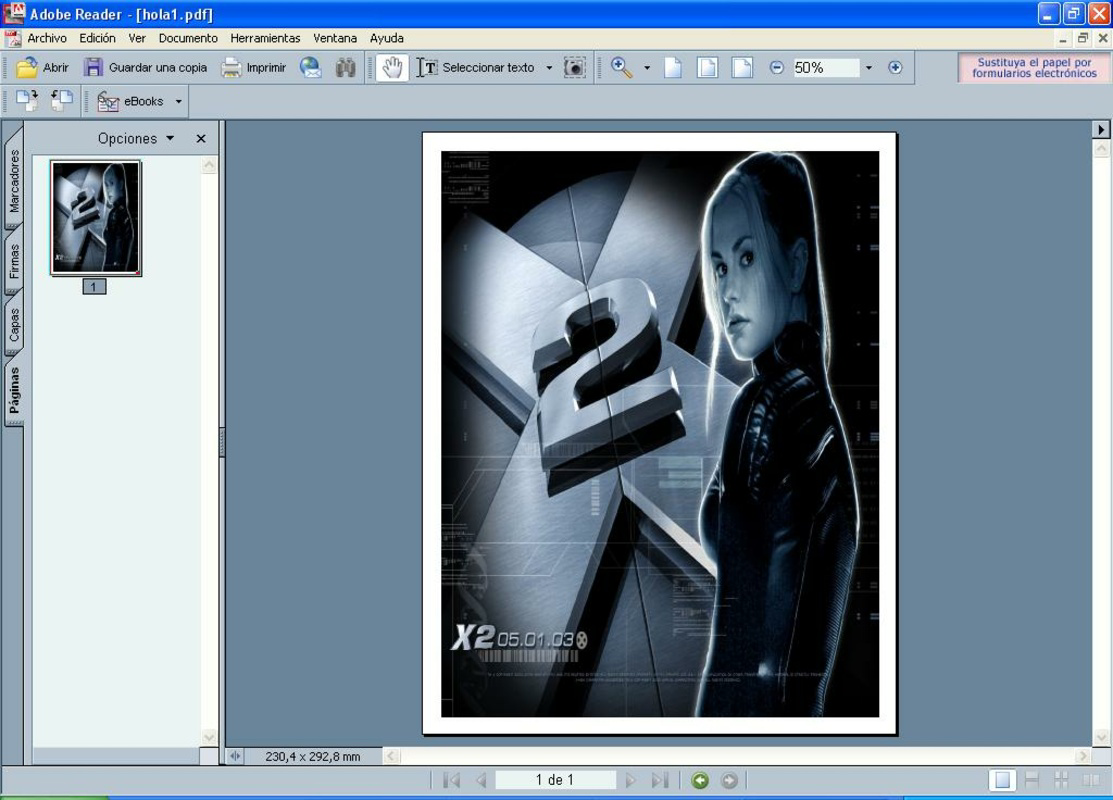This screenshot has width=1113, height=800.
Task: Click the 50% zoom field
Action: 826,67
